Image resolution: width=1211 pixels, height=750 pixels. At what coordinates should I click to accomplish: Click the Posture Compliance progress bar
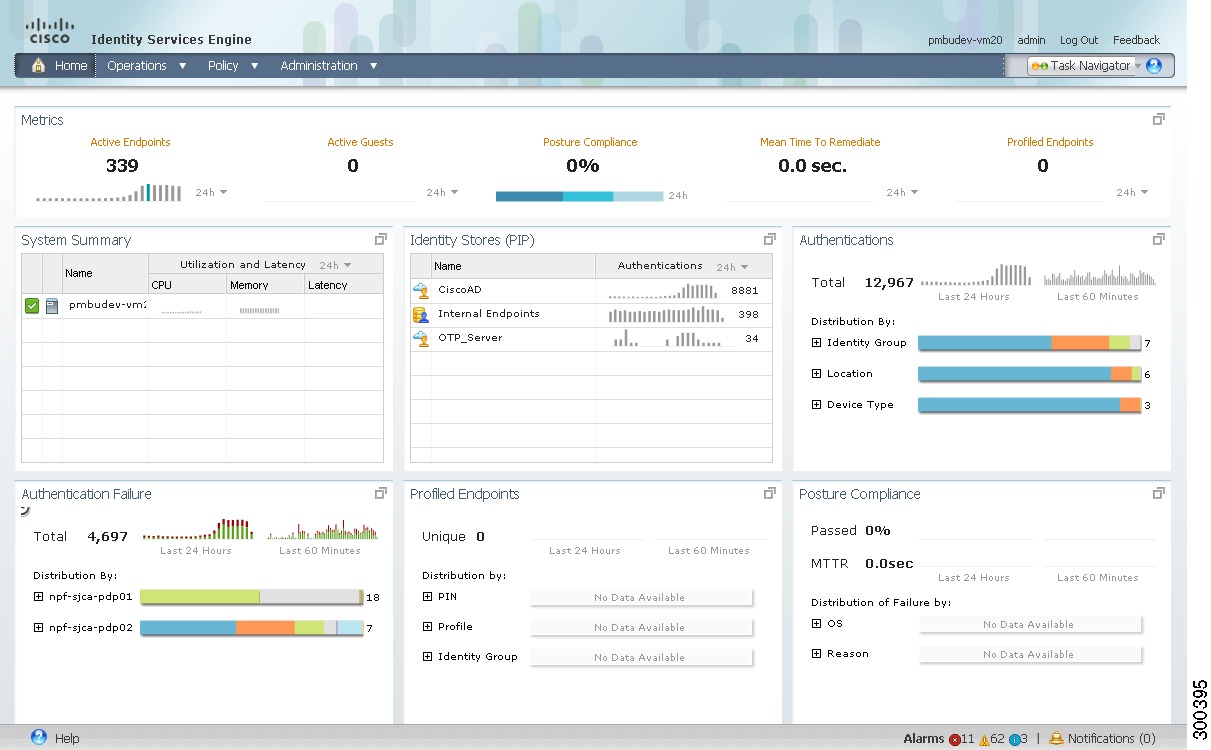580,196
